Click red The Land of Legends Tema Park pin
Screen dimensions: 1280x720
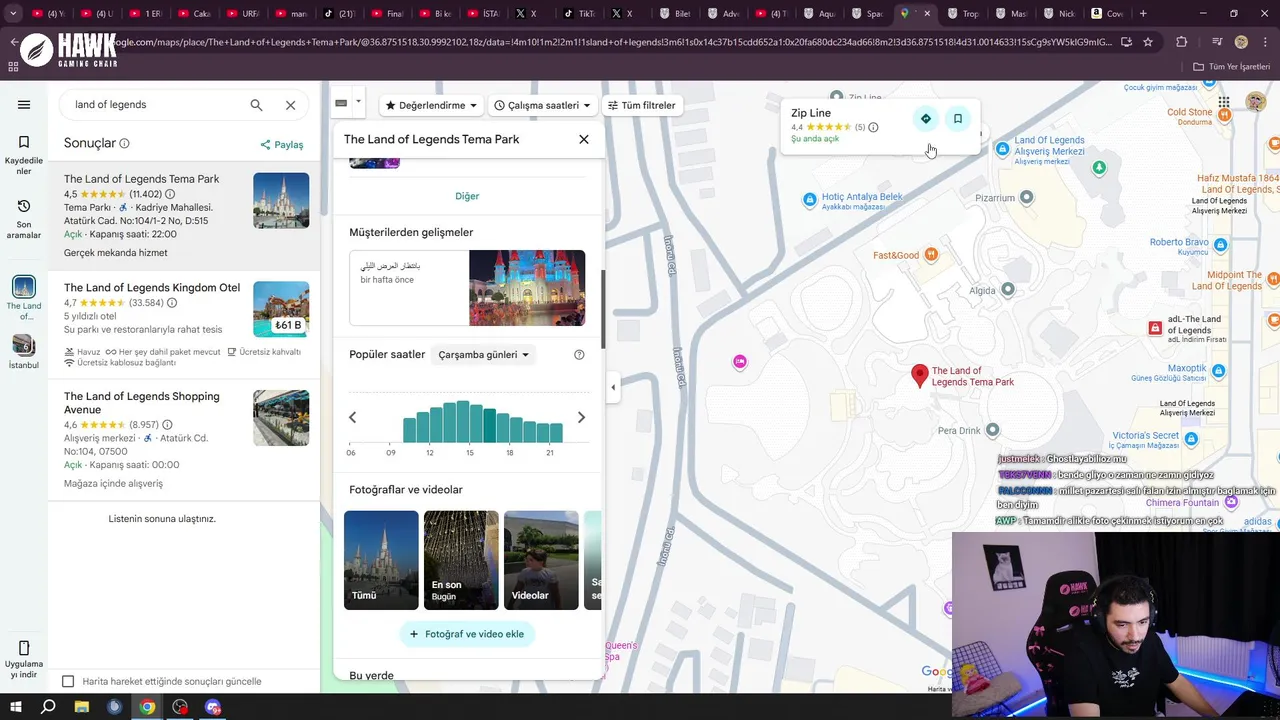click(920, 376)
